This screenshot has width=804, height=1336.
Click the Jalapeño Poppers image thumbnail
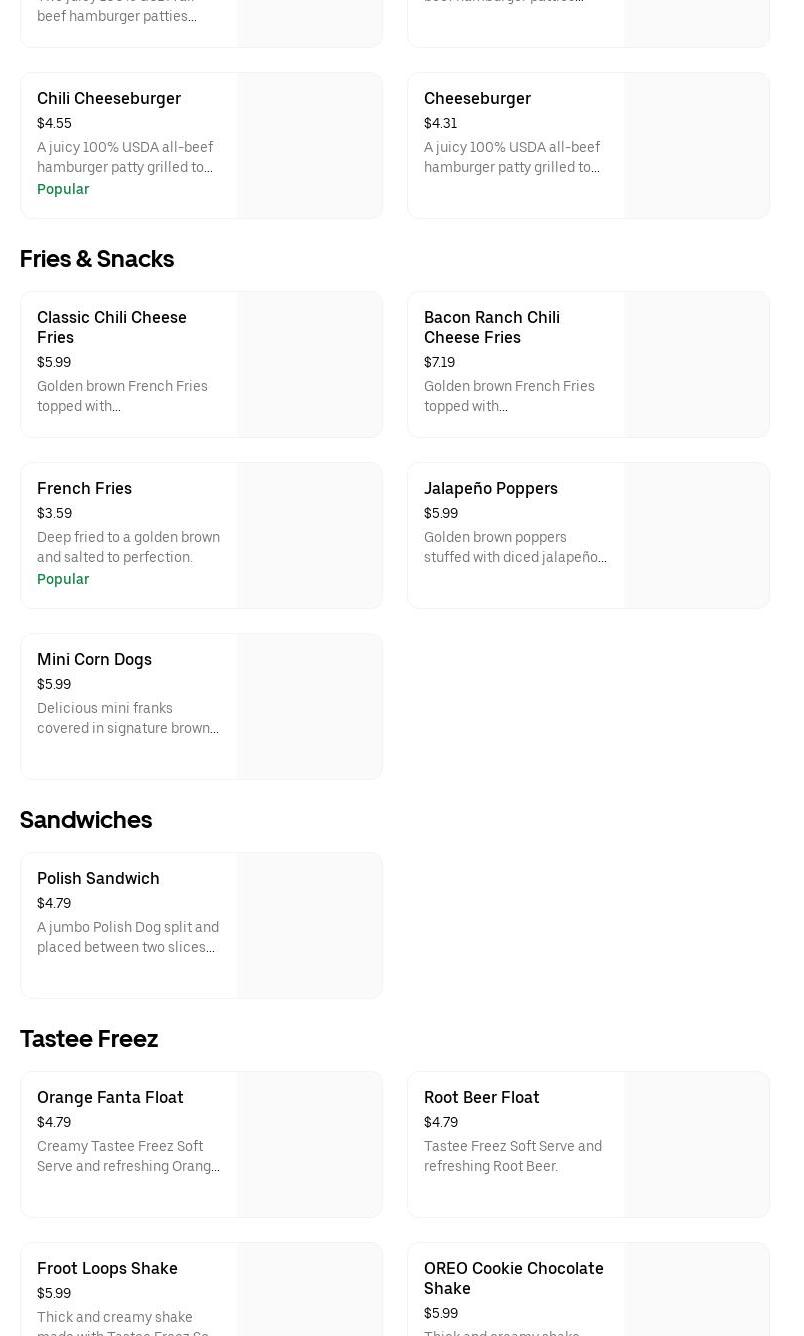point(696,535)
